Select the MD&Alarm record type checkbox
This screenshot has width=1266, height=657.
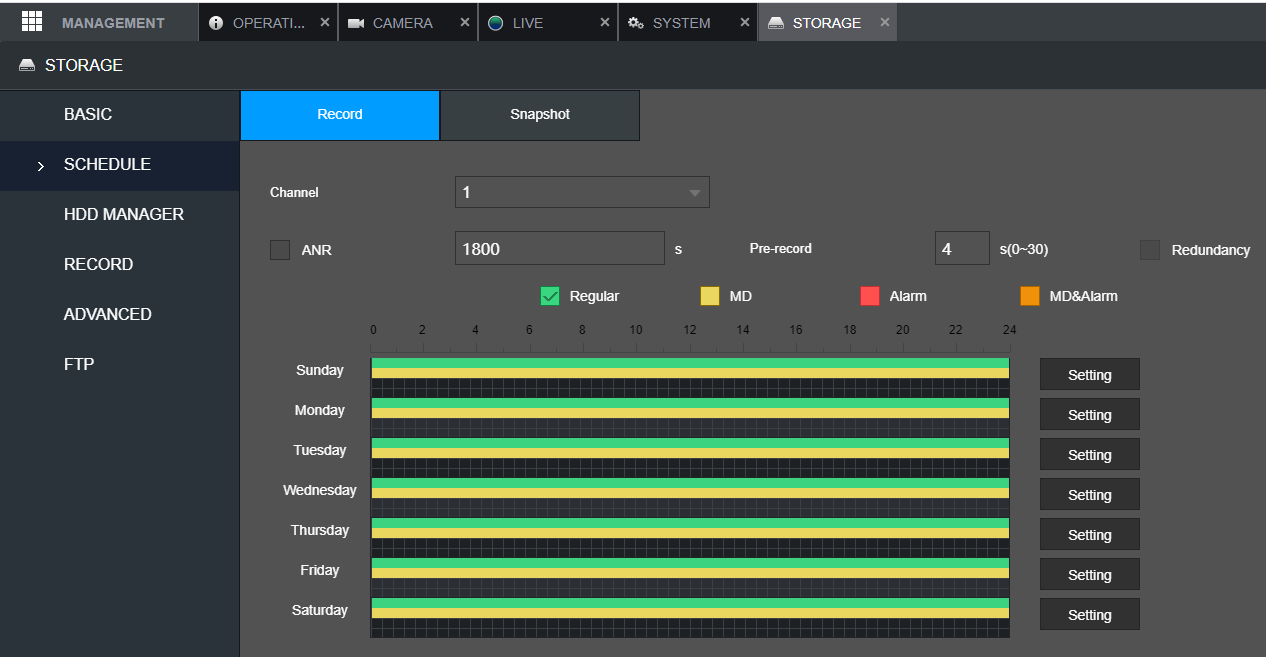(1030, 296)
